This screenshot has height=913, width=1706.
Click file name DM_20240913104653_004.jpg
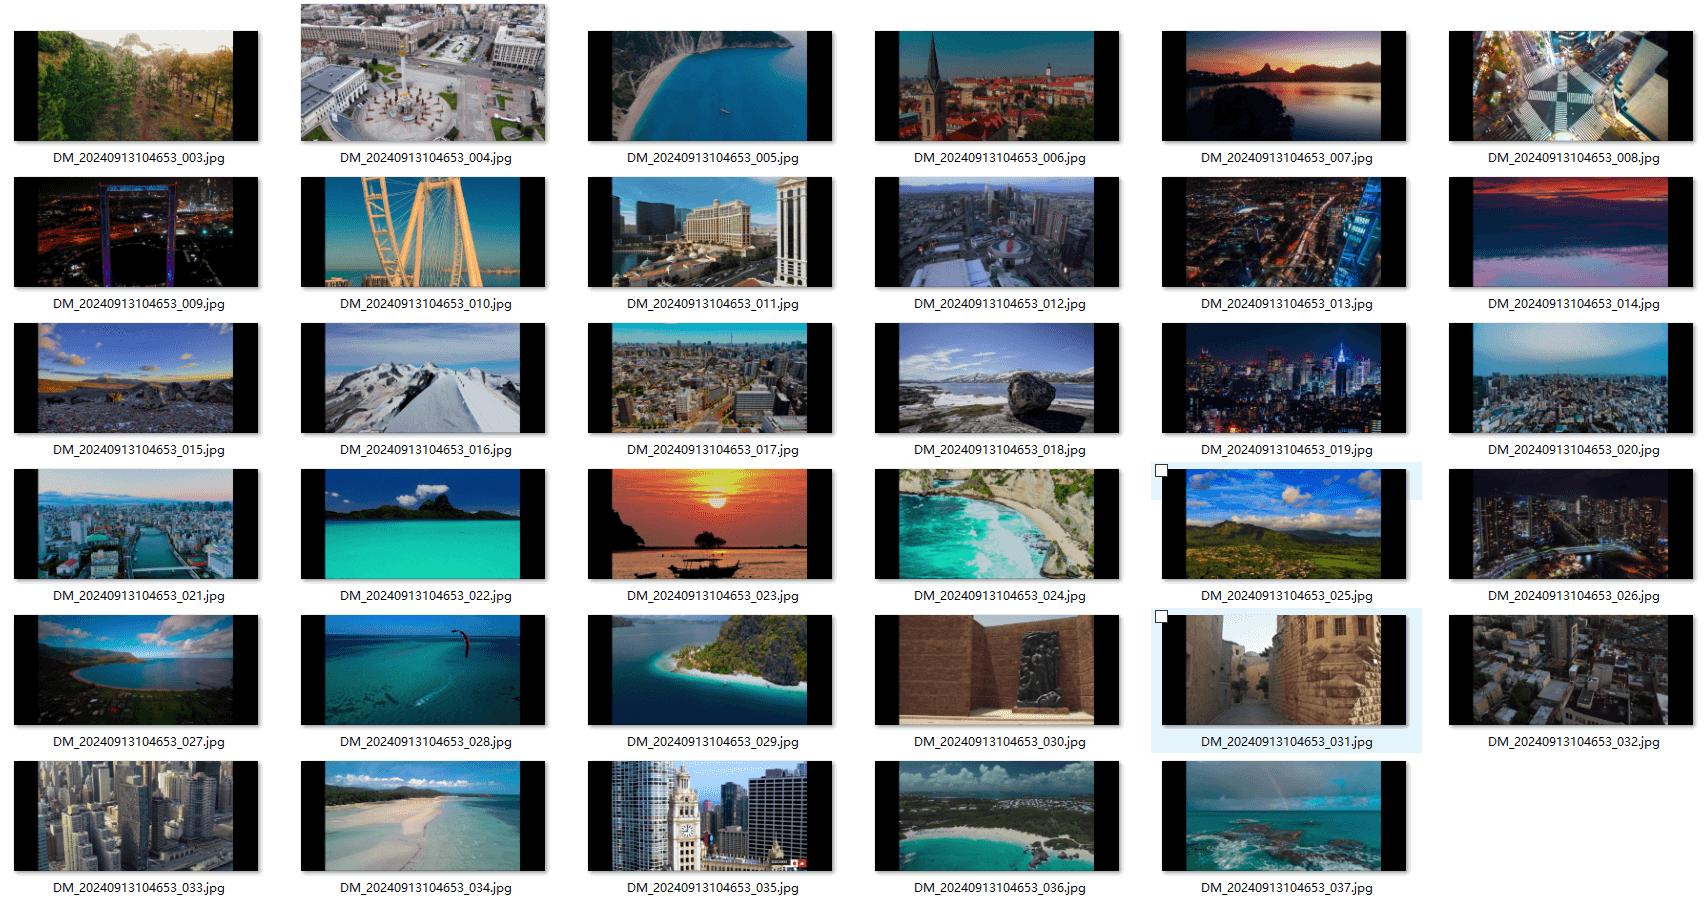tap(426, 158)
